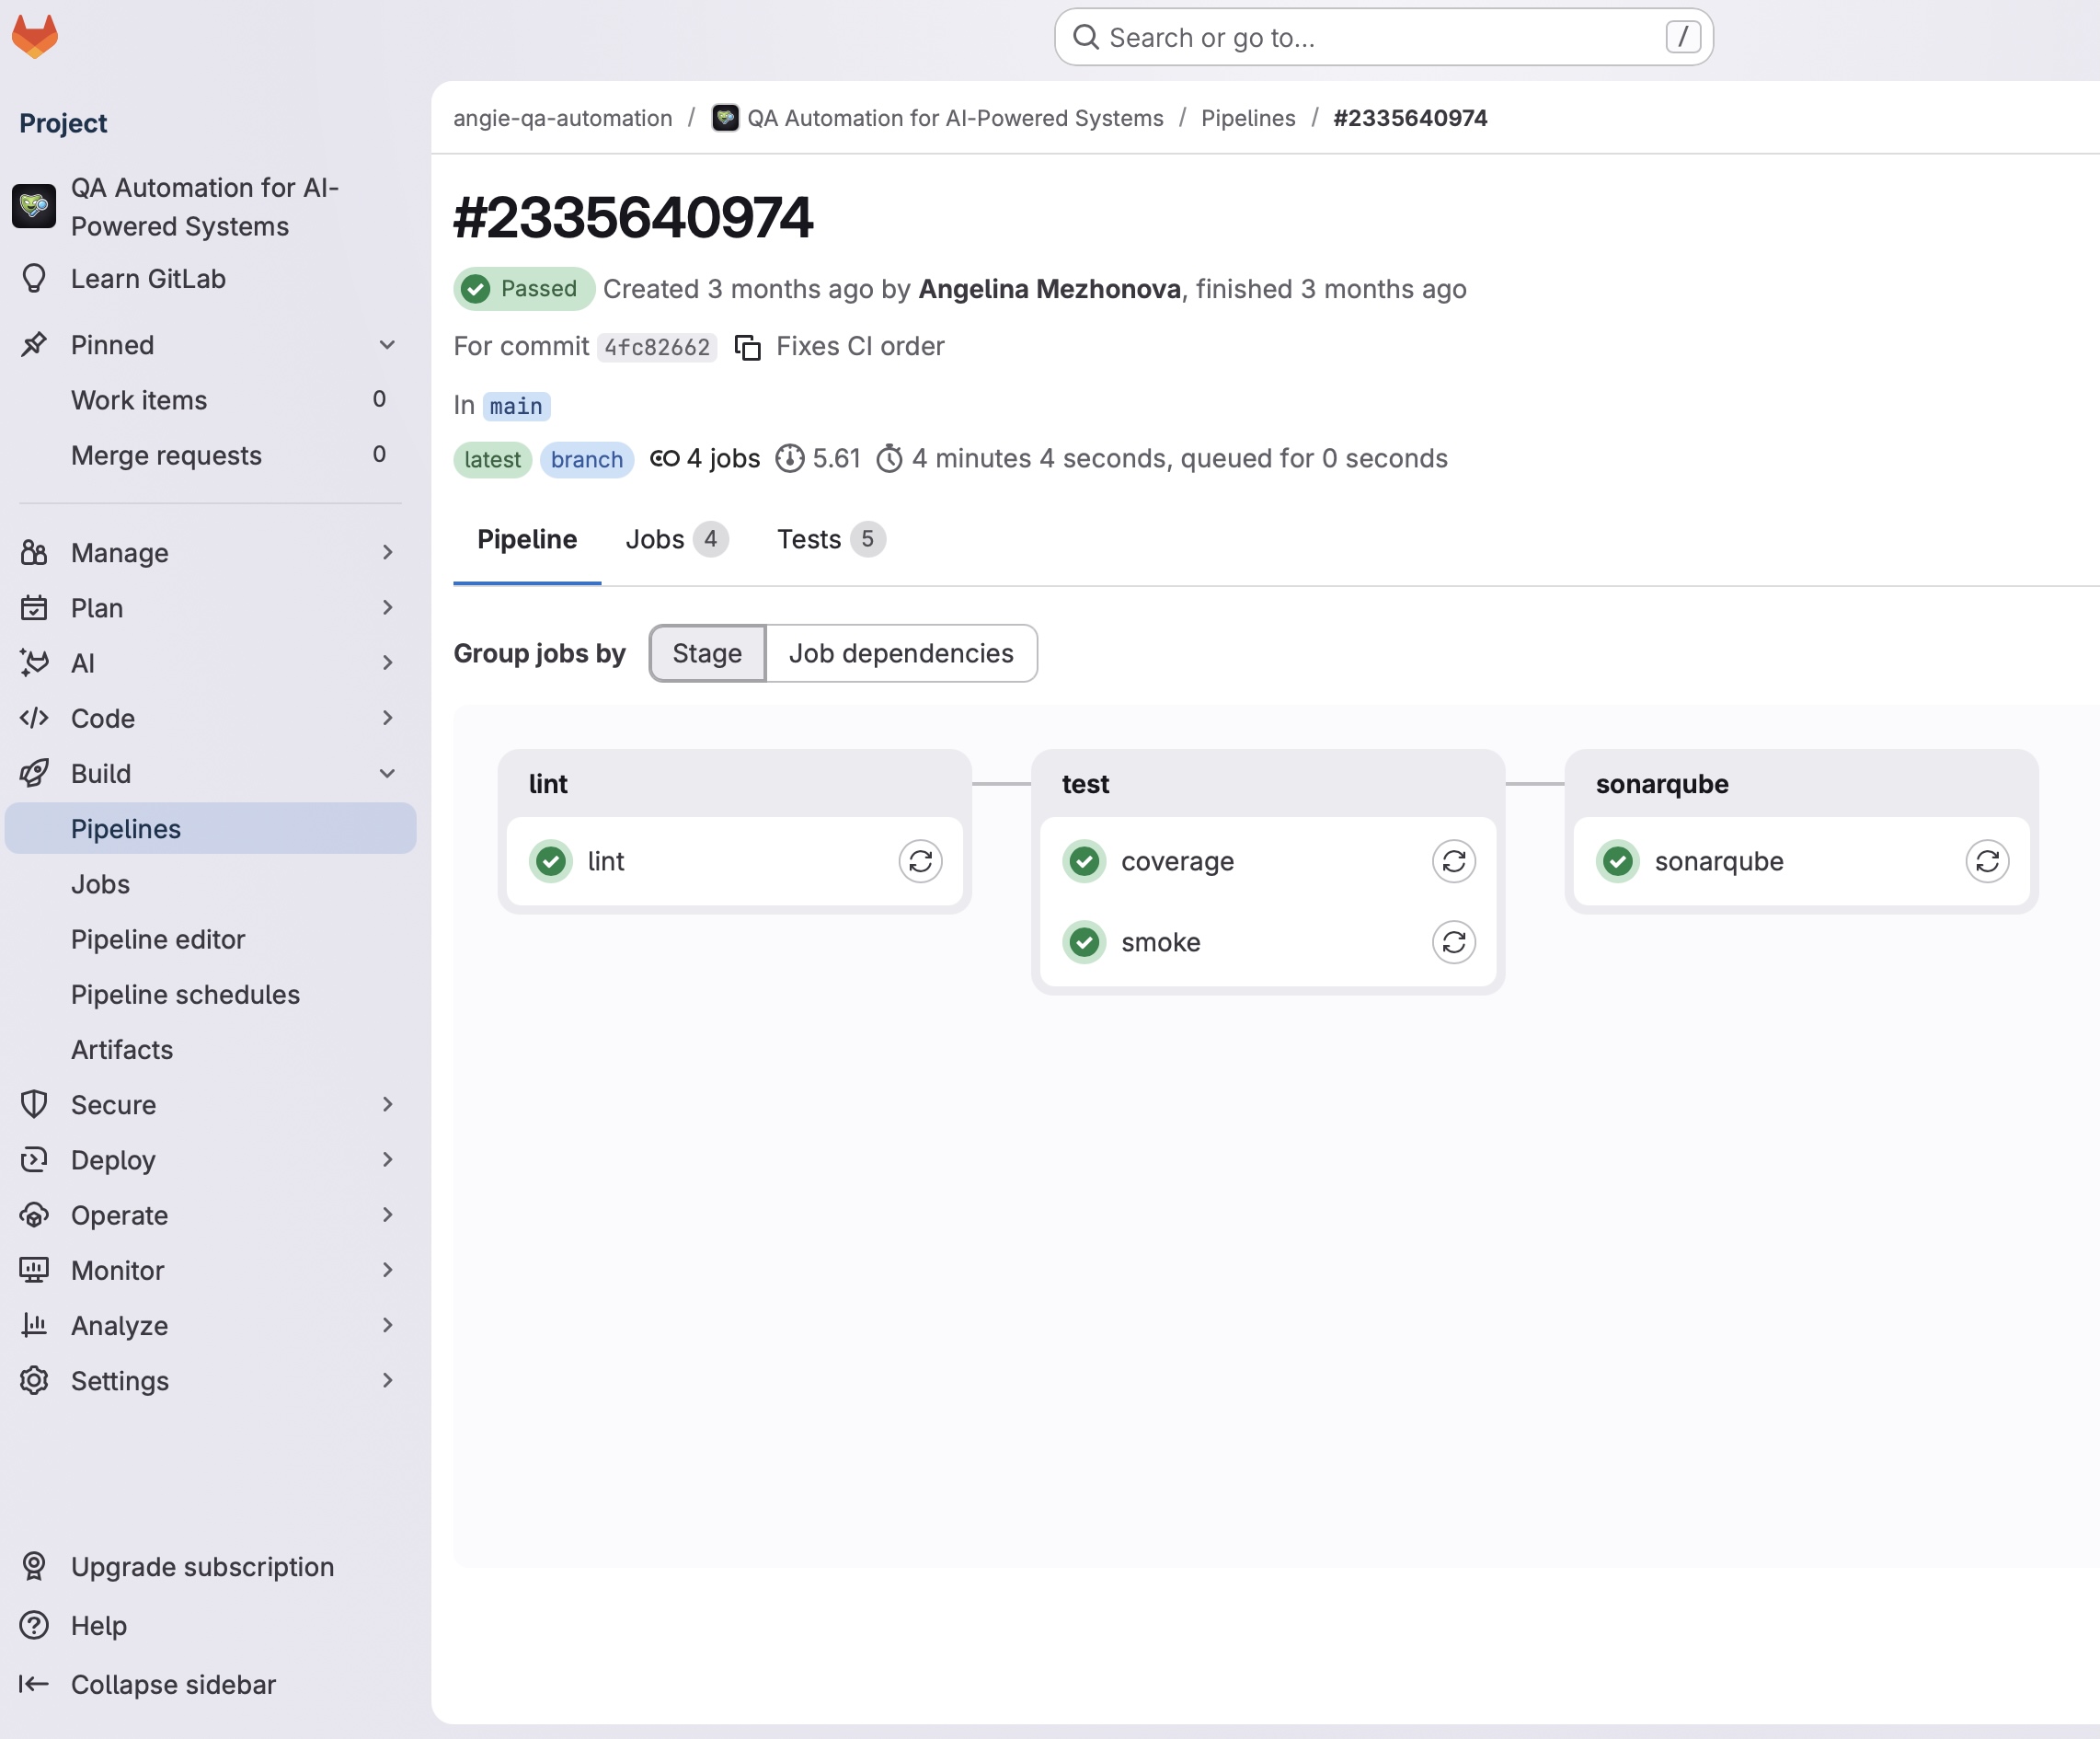Screen dimensions: 2100x1739
Task: Click the Collapse sidebar arrow icon
Action: coord(34,1684)
